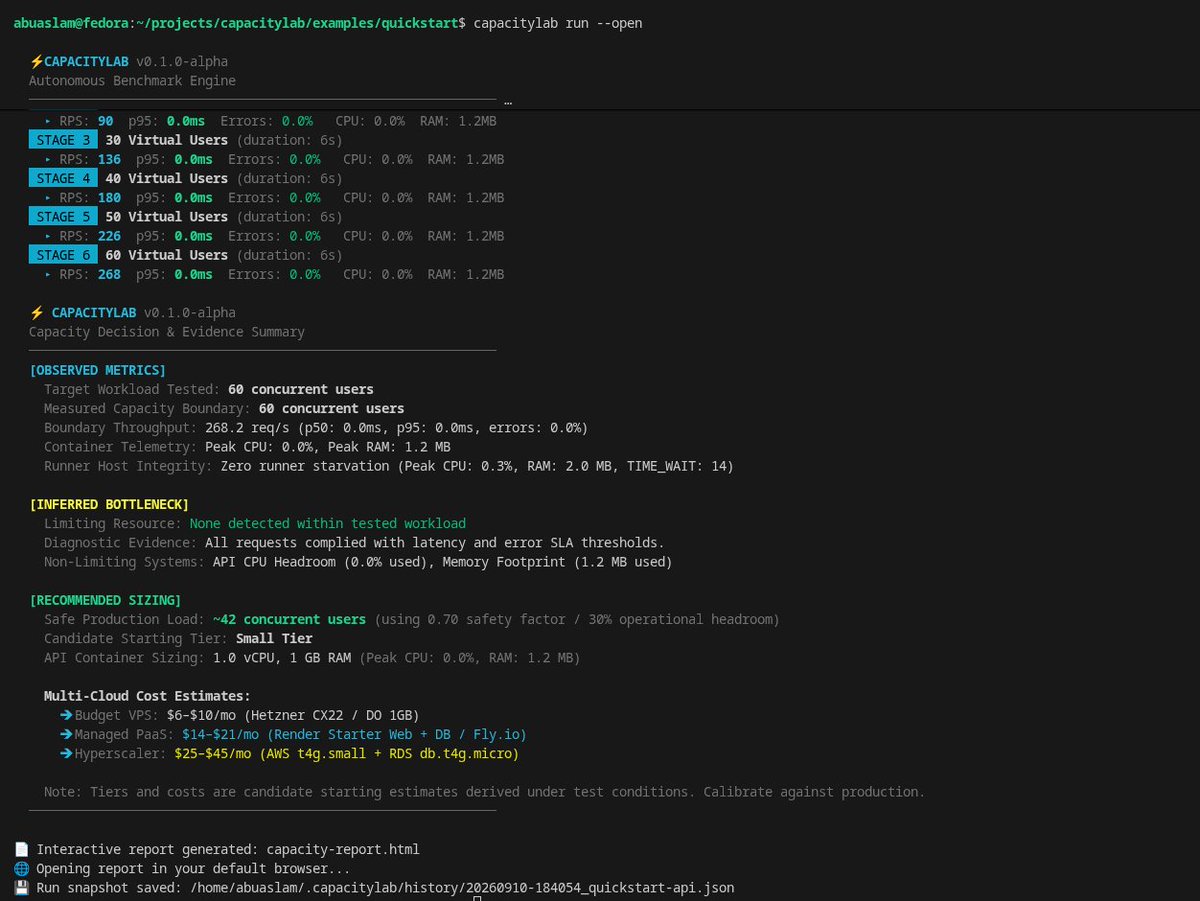Click the terminal cursor at the bottom
The height and width of the screenshot is (901, 1200).
tap(478, 898)
